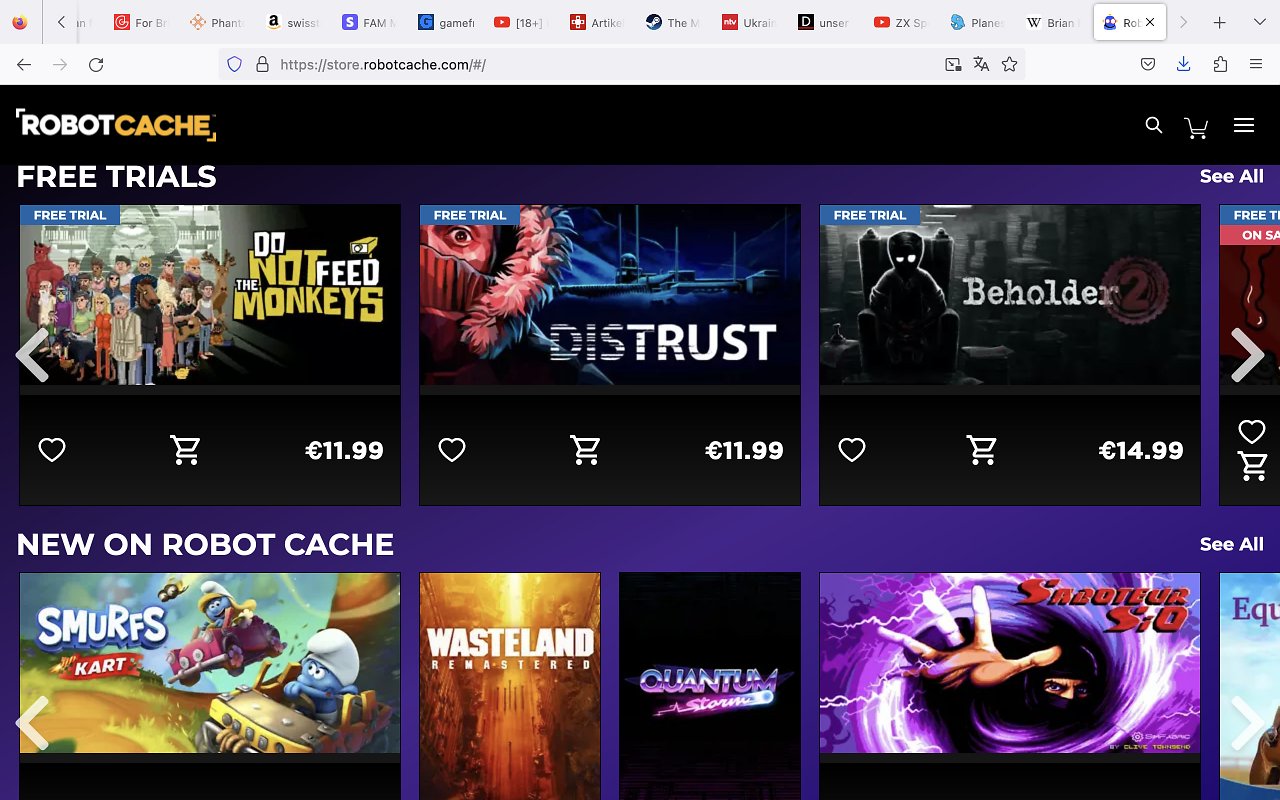Bookmark this page with star
The image size is (1280, 800).
pos(1009,64)
